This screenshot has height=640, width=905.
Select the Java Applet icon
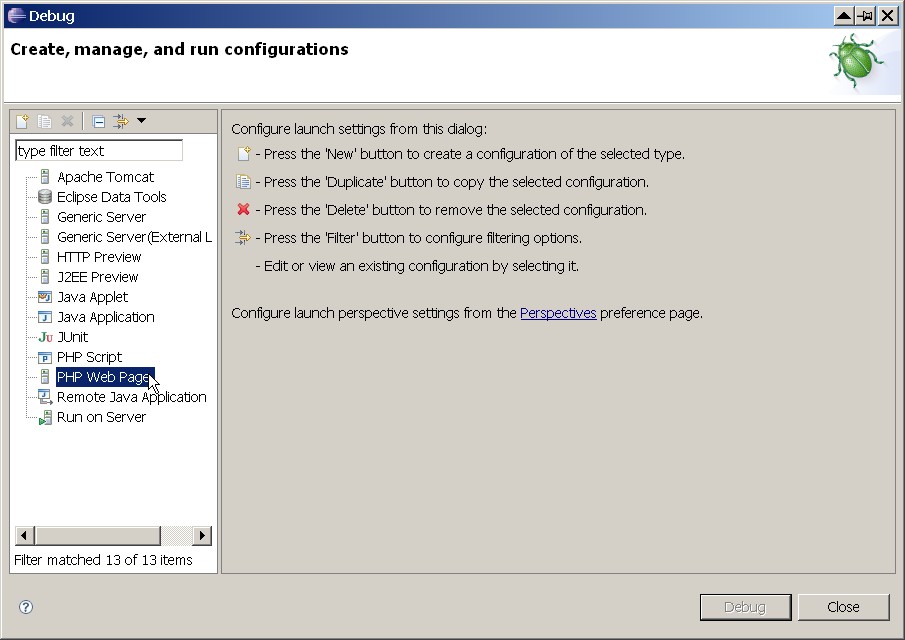click(x=45, y=297)
